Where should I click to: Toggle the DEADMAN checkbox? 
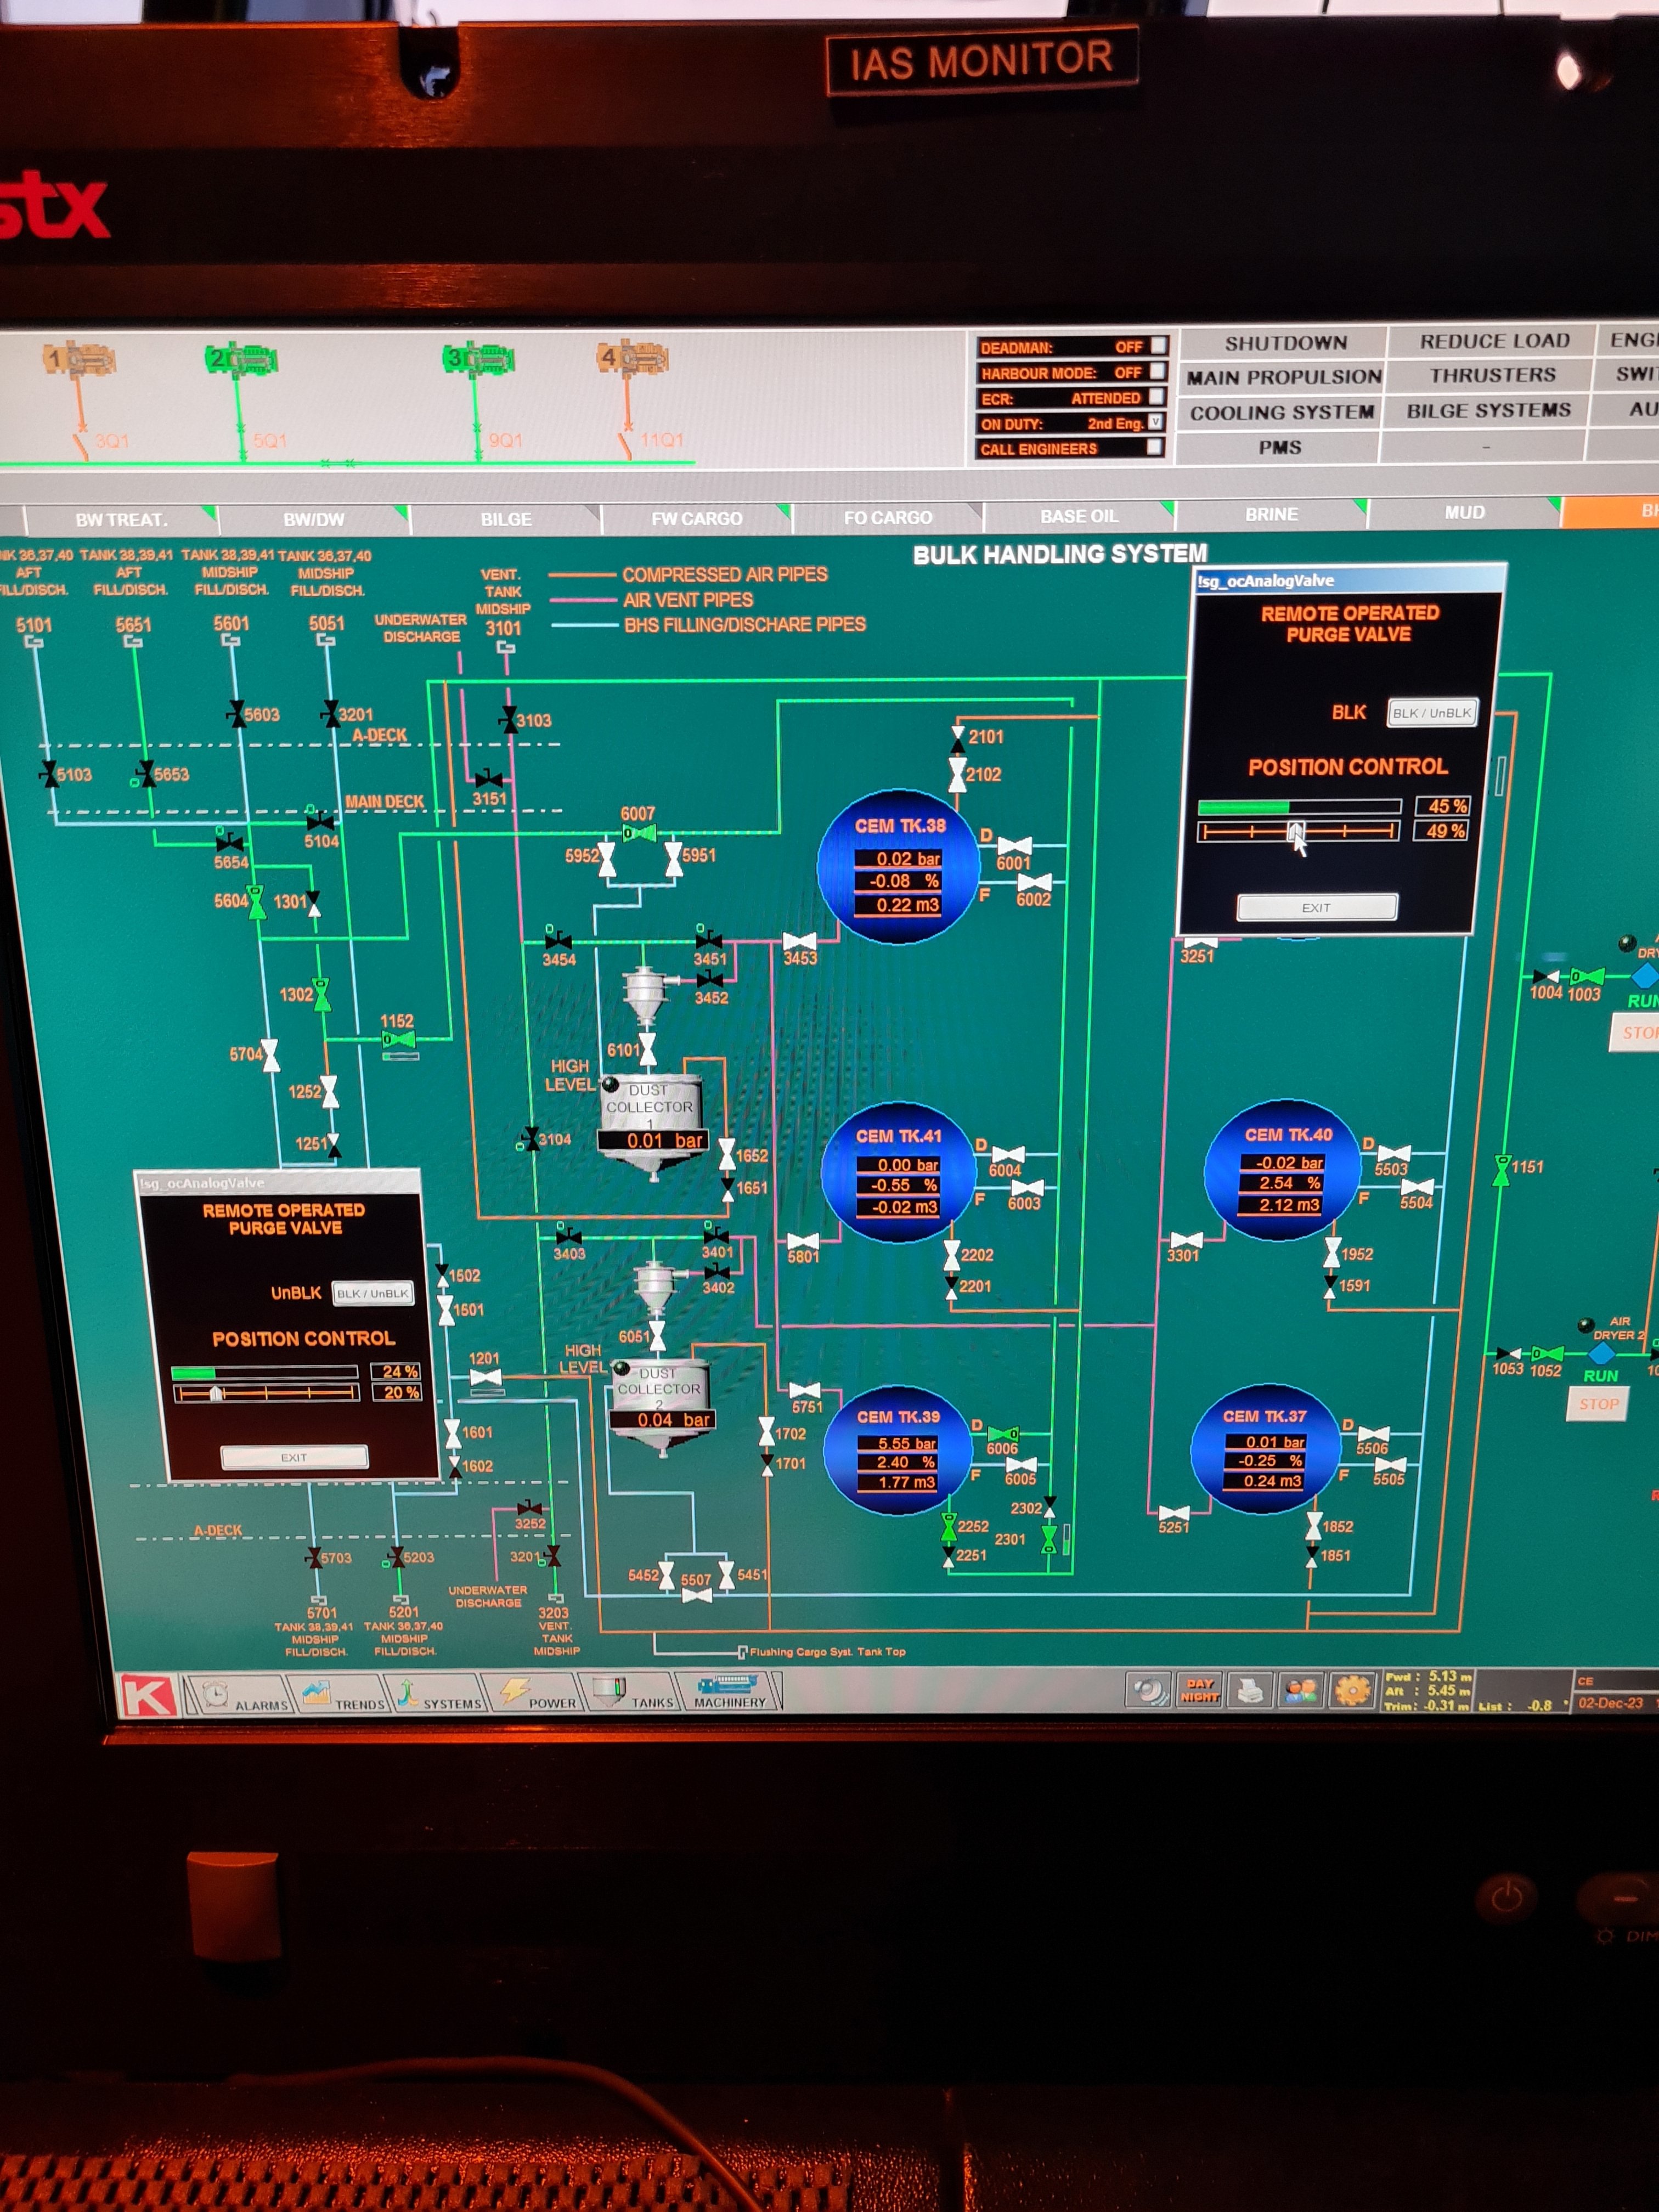1157,346
